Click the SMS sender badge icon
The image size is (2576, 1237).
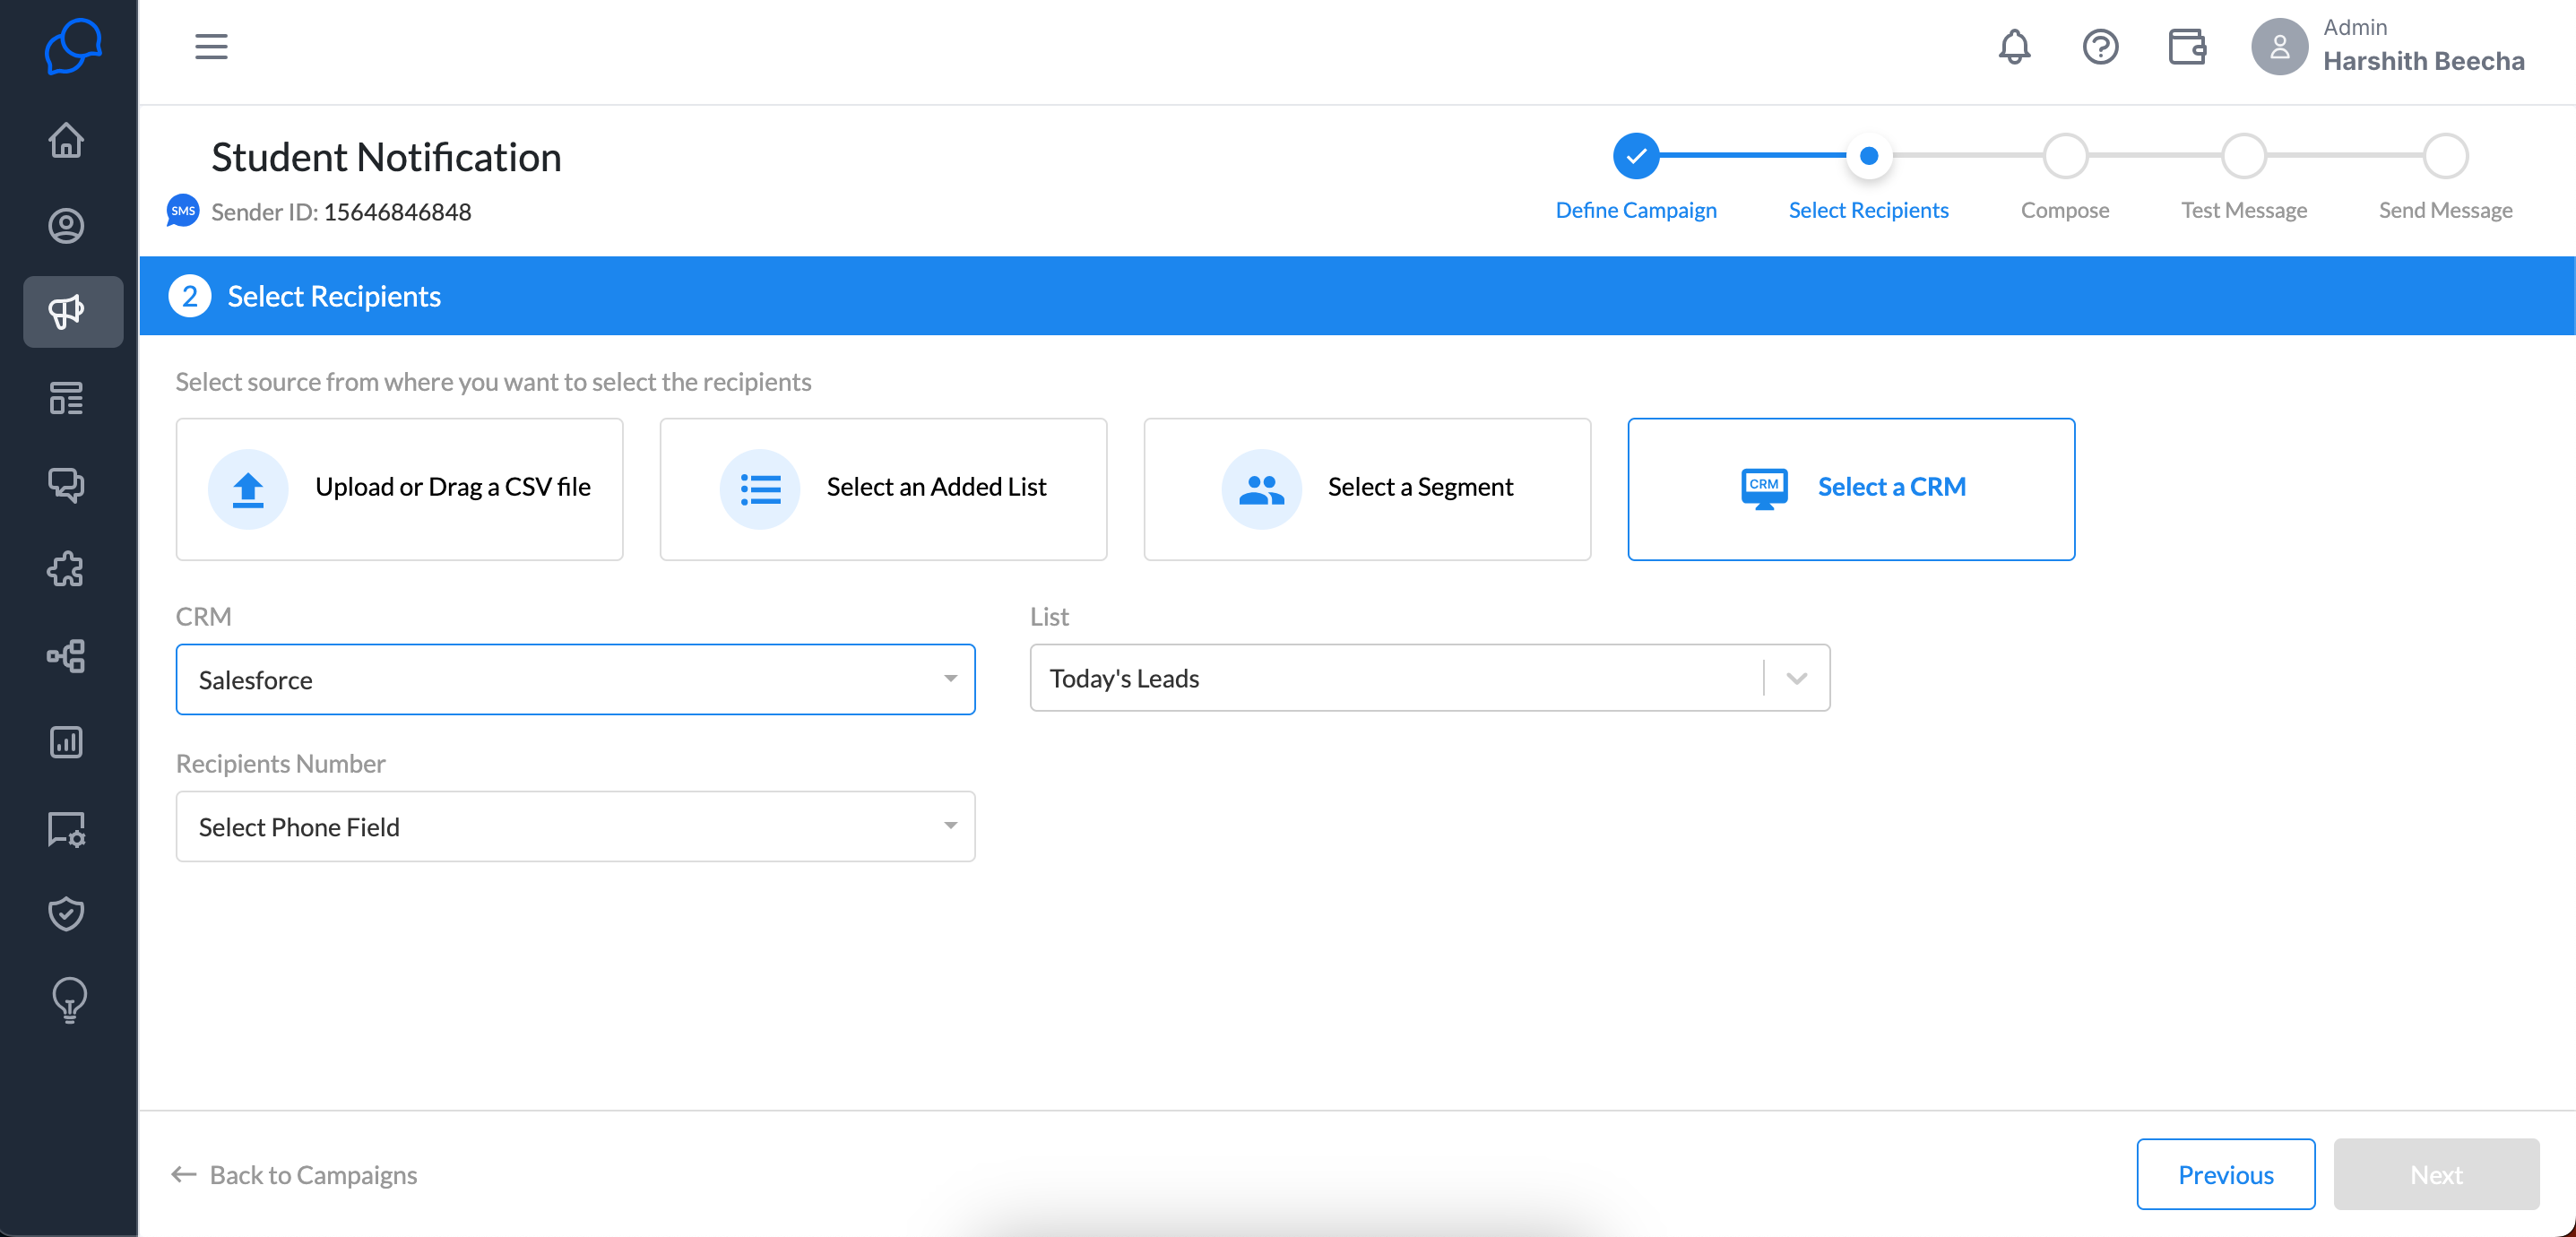coord(183,211)
